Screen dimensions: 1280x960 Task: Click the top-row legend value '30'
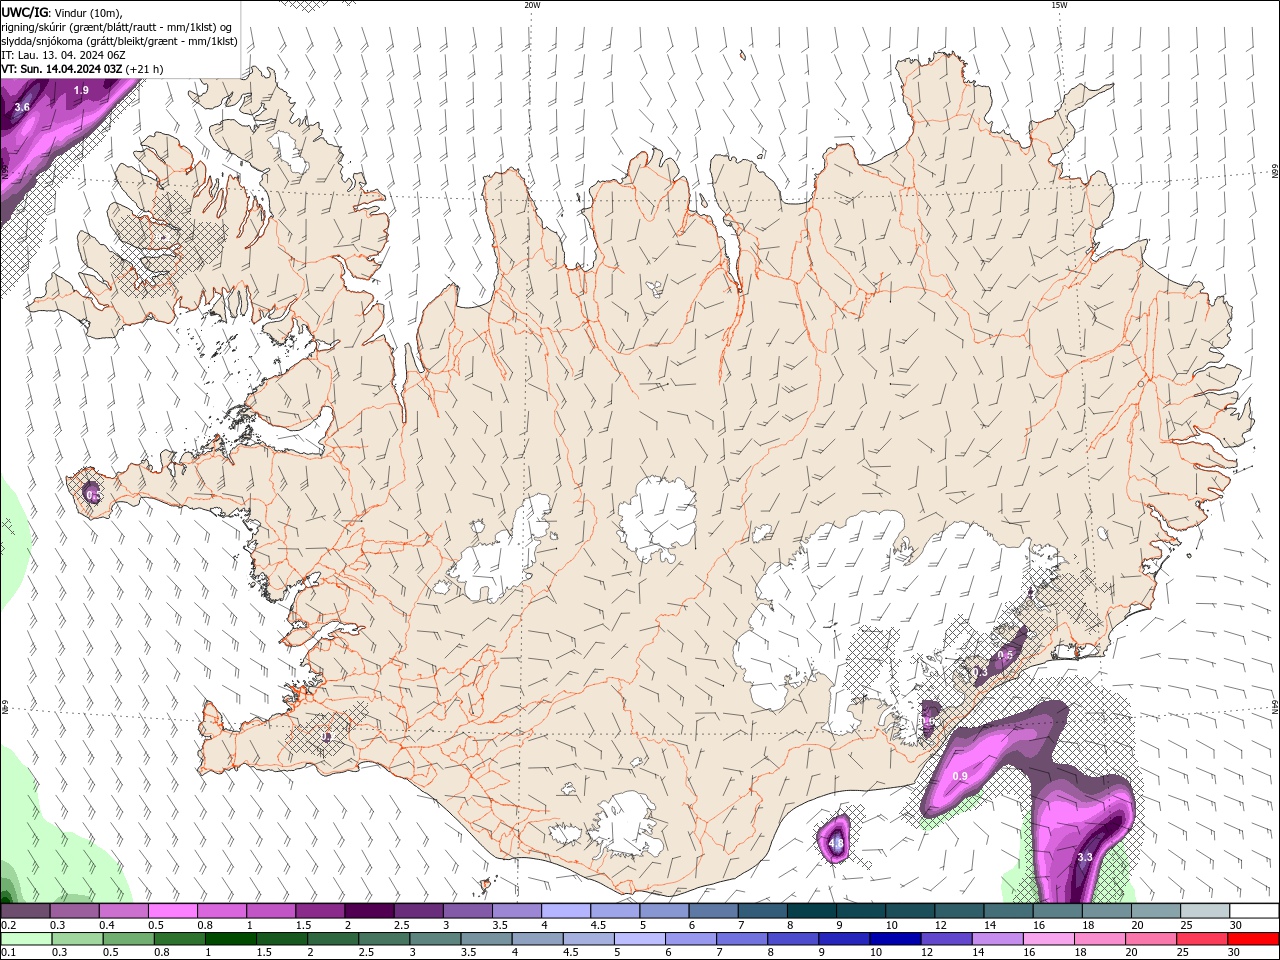[x=1235, y=925]
